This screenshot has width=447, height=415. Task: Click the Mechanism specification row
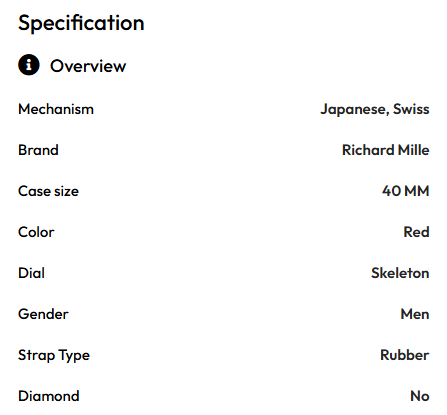(x=224, y=109)
